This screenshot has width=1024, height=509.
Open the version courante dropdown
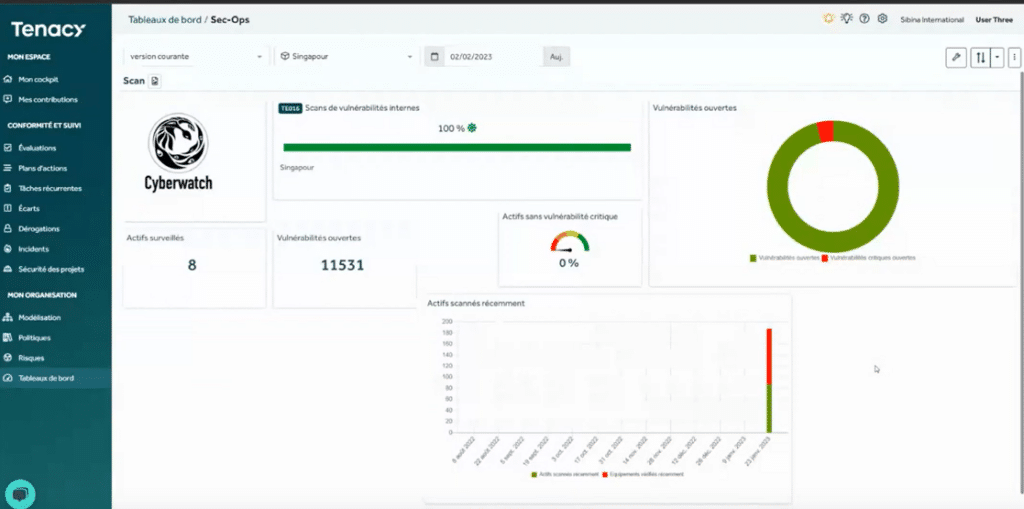tap(196, 57)
